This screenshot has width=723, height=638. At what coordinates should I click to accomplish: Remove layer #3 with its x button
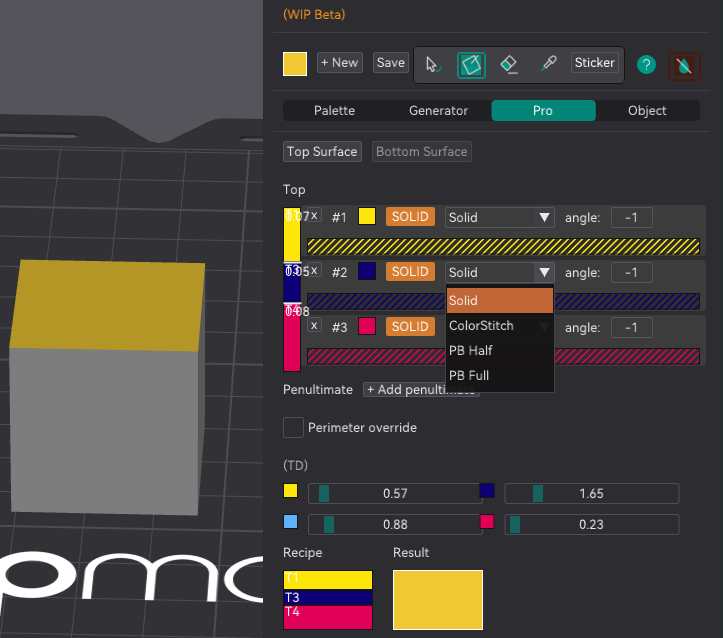tap(314, 325)
